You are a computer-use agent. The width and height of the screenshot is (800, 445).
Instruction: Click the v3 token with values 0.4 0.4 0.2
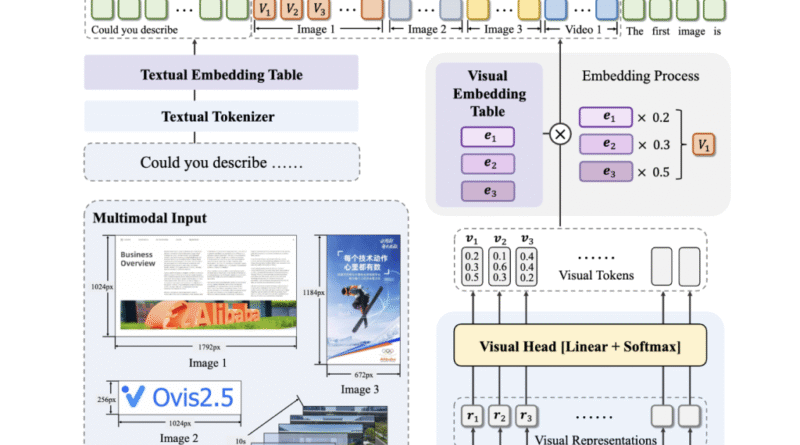527,266
